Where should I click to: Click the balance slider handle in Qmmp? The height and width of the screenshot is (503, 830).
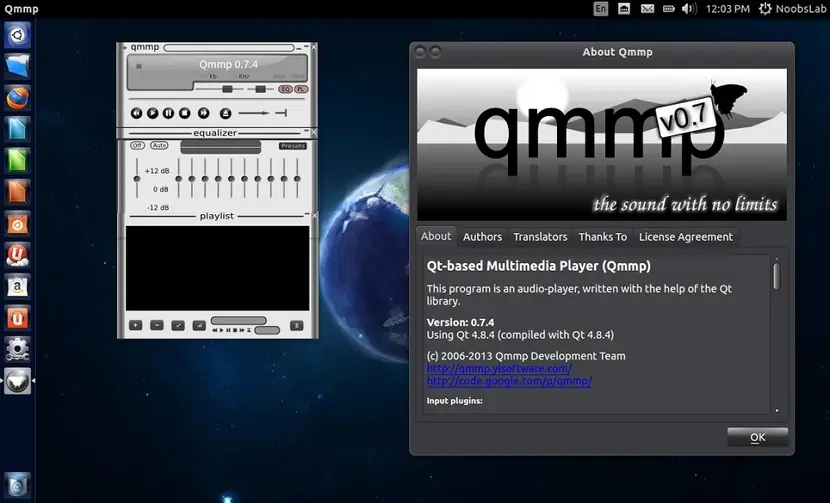click(x=260, y=89)
